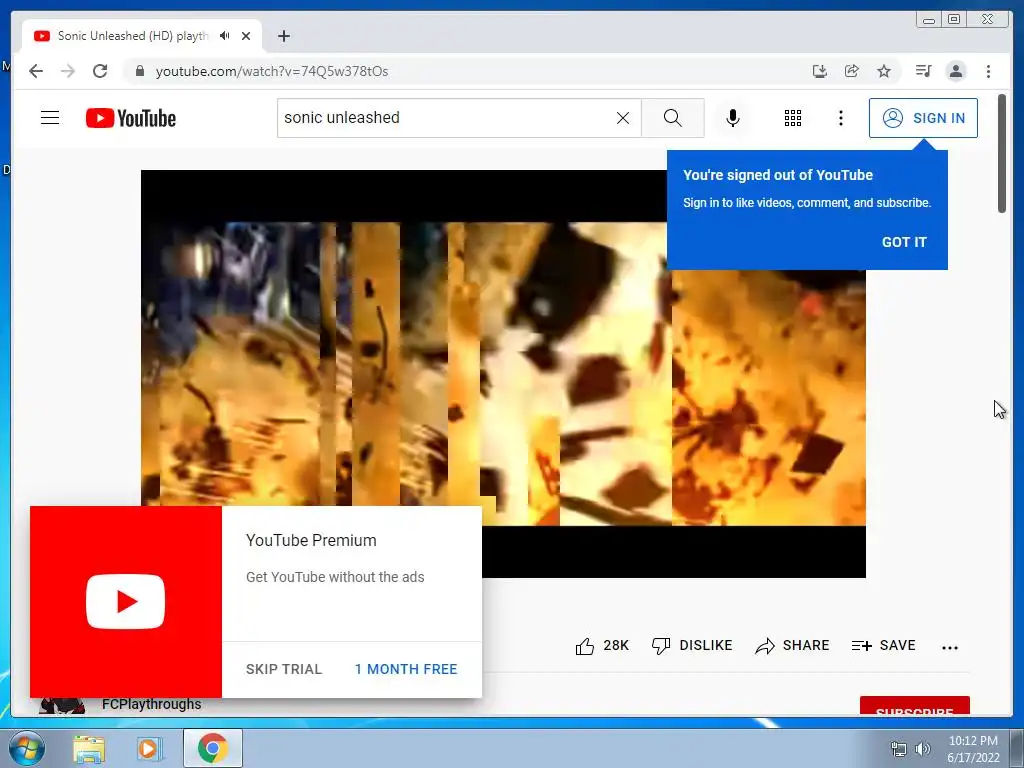Open a new Chrome tab
Viewport: 1024px width, 768px height.
pos(283,36)
